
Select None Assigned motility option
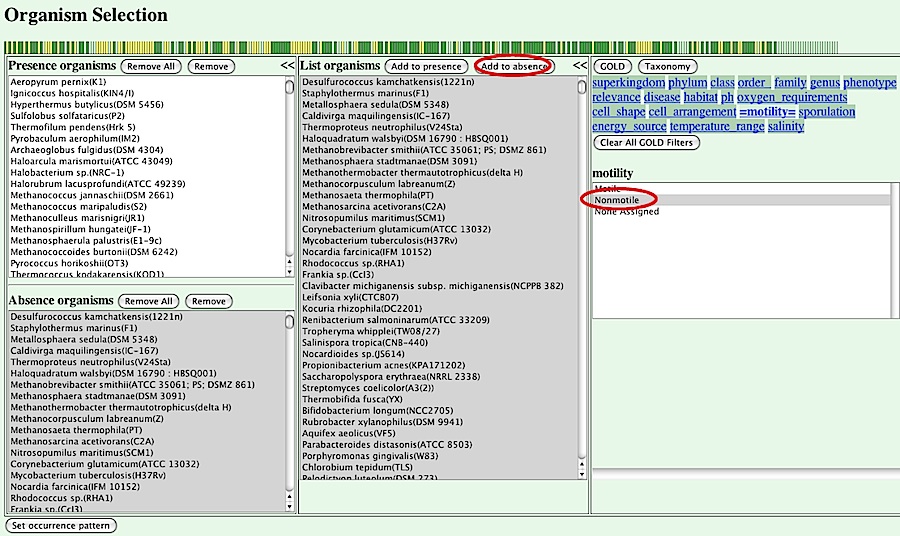click(x=626, y=211)
